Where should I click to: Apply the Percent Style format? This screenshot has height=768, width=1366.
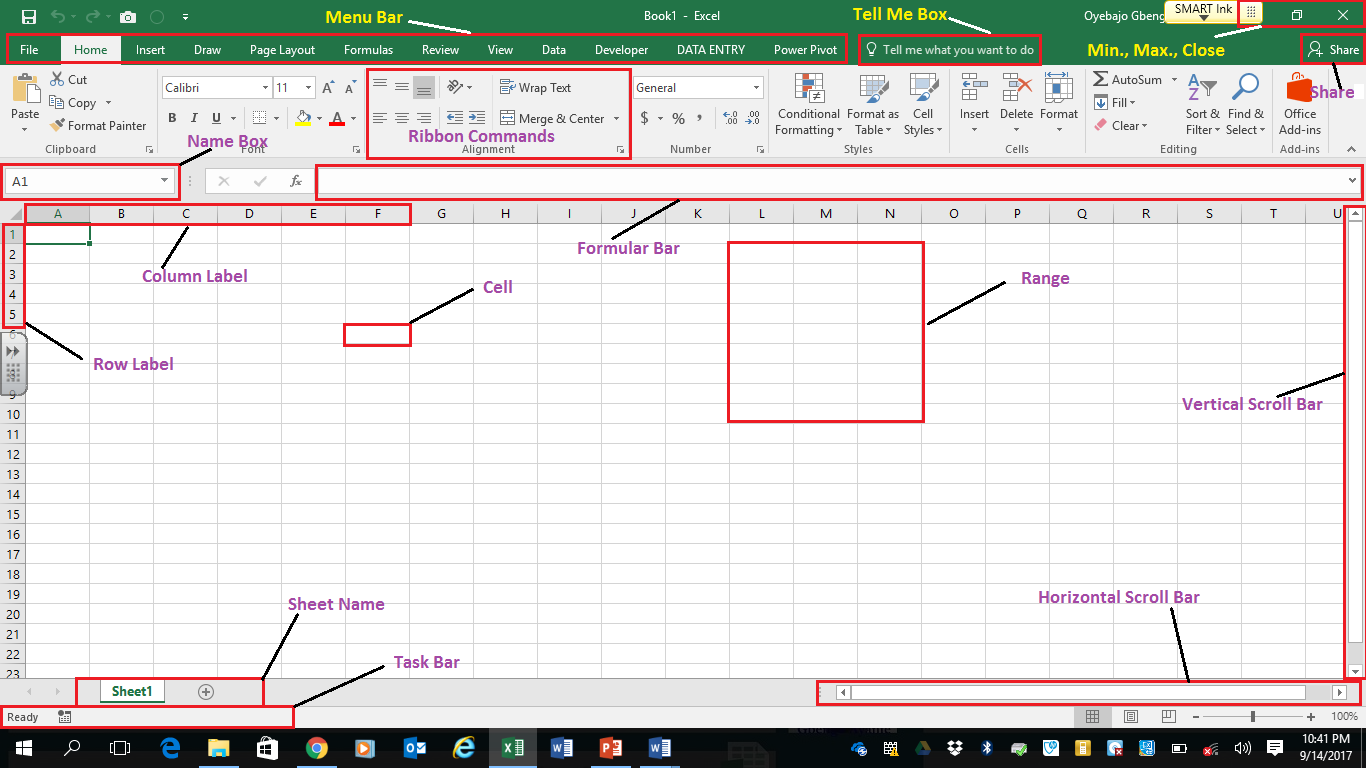[678, 118]
